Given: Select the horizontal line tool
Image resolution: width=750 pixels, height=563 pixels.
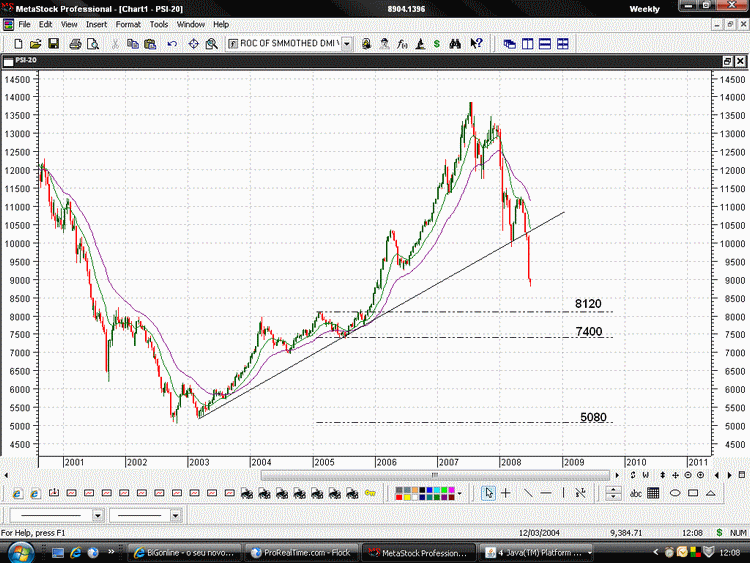Looking at the screenshot, I should tap(546, 493).
